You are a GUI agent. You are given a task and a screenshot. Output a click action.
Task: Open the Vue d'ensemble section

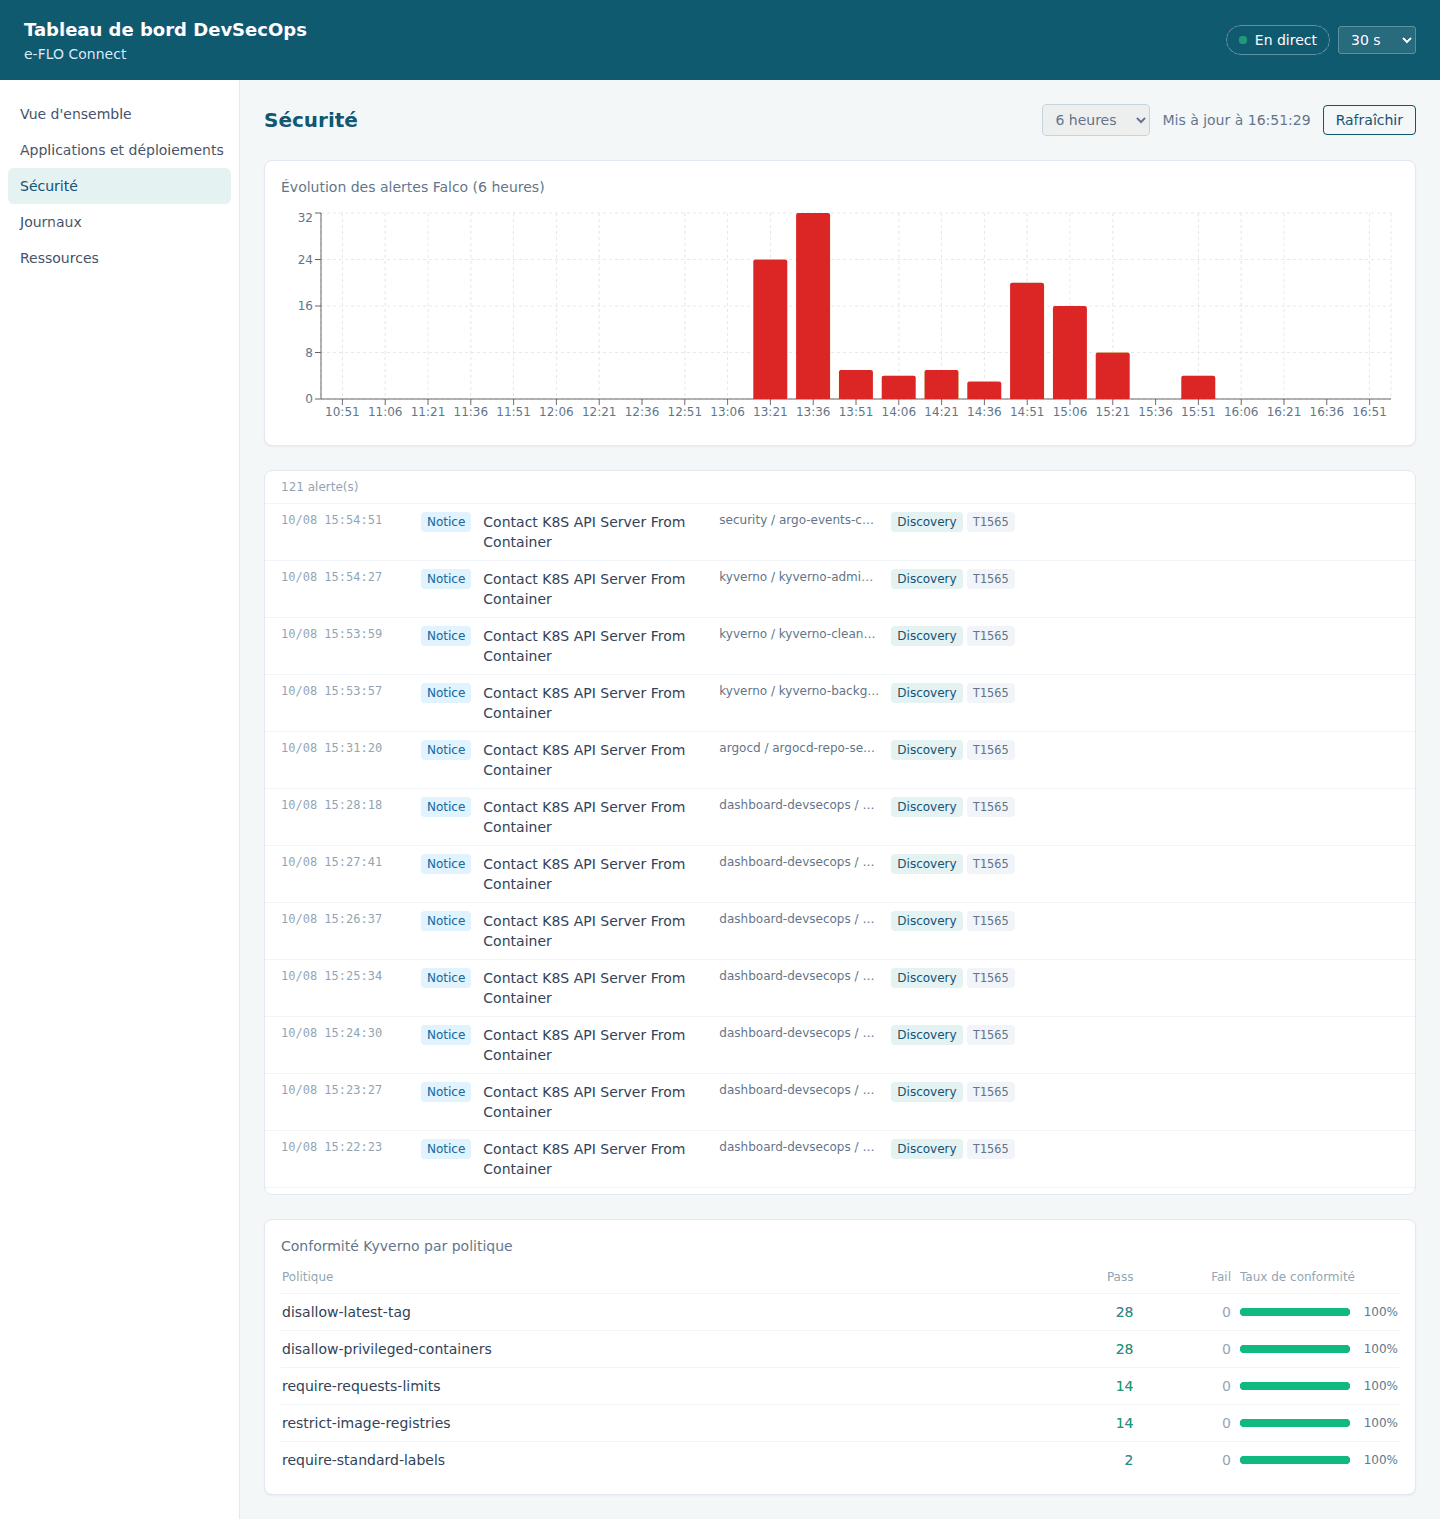coord(119,114)
